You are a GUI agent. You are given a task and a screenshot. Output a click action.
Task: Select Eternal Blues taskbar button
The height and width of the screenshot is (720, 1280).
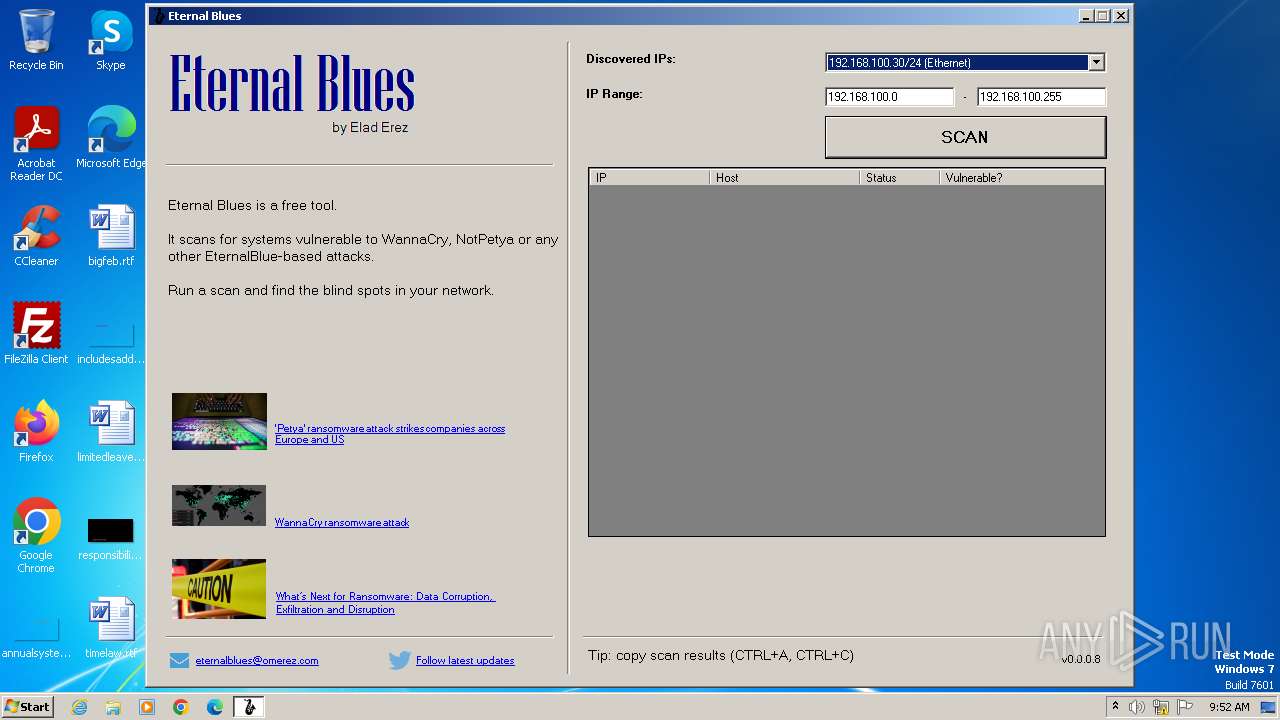(x=249, y=707)
